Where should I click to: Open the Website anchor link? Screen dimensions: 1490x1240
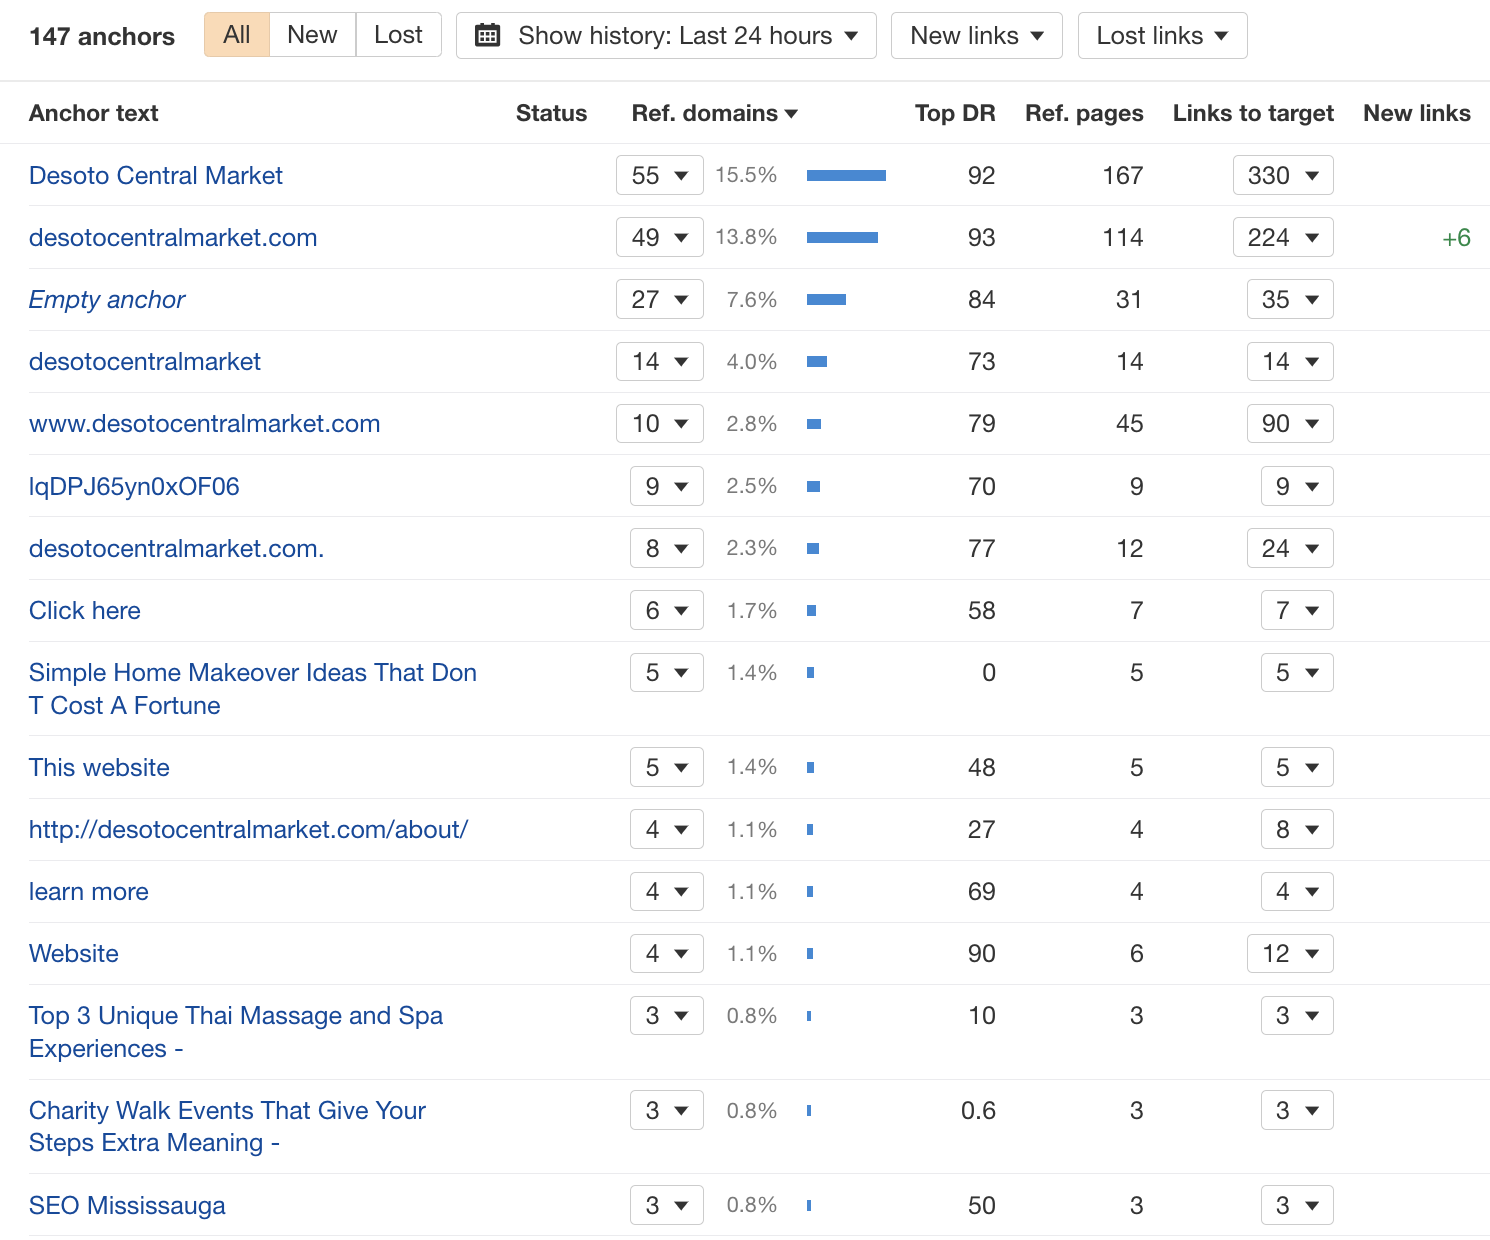click(x=74, y=953)
